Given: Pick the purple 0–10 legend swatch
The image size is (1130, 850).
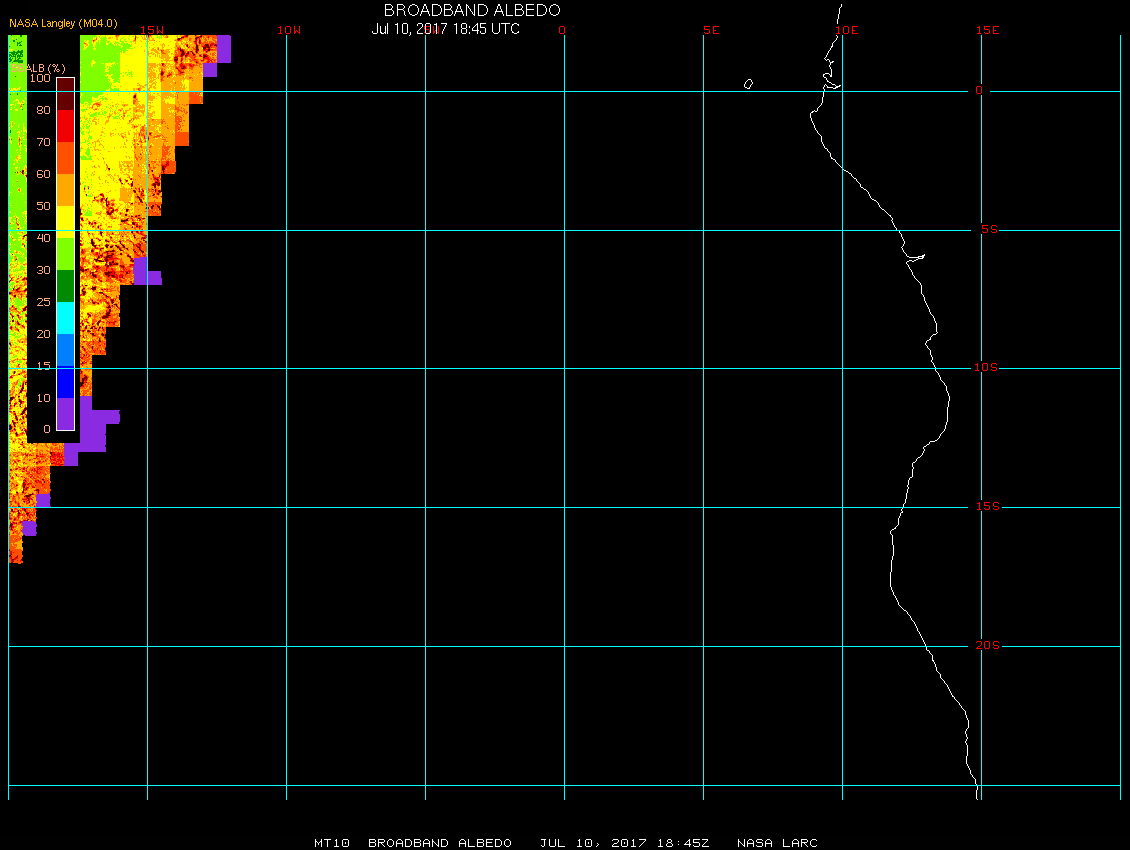Looking at the screenshot, I should click(x=66, y=414).
